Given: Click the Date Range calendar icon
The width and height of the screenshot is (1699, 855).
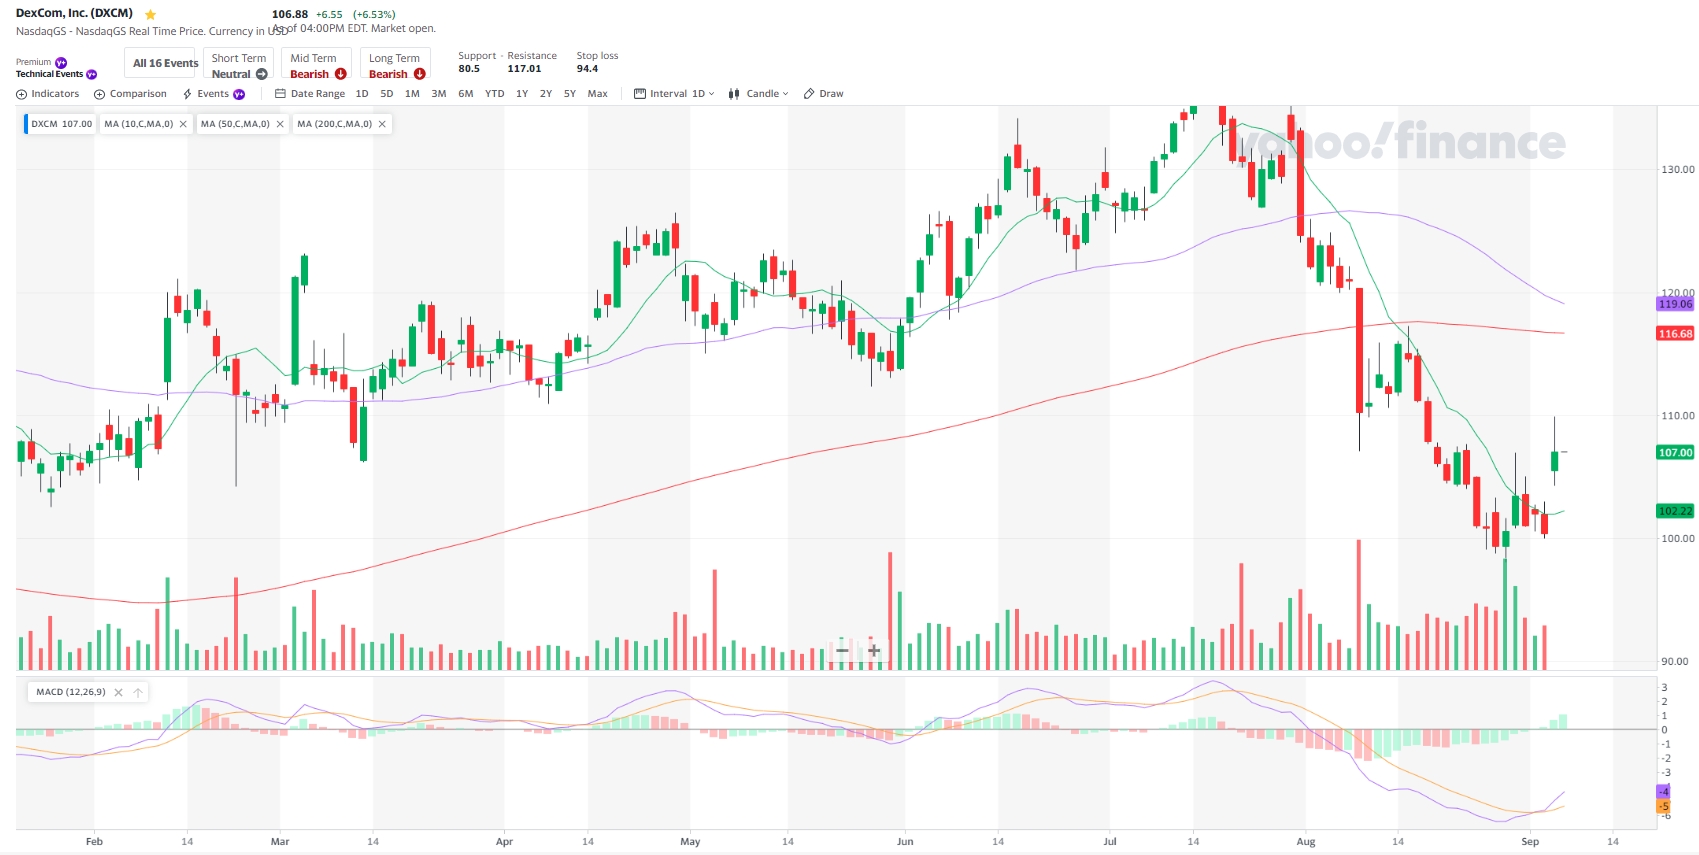Looking at the screenshot, I should [x=280, y=94].
